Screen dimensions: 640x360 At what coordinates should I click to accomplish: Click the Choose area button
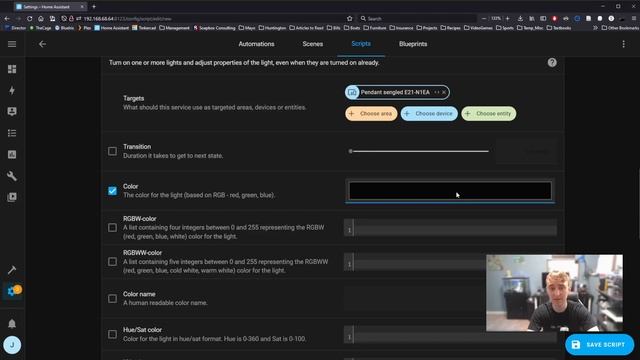point(371,113)
